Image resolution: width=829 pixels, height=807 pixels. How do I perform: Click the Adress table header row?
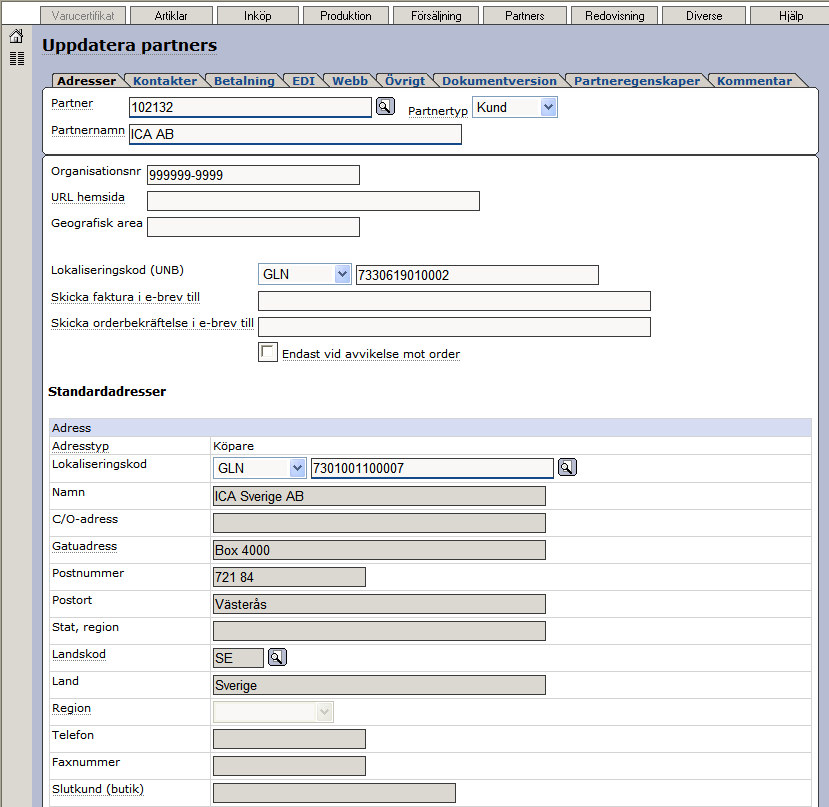coord(430,427)
